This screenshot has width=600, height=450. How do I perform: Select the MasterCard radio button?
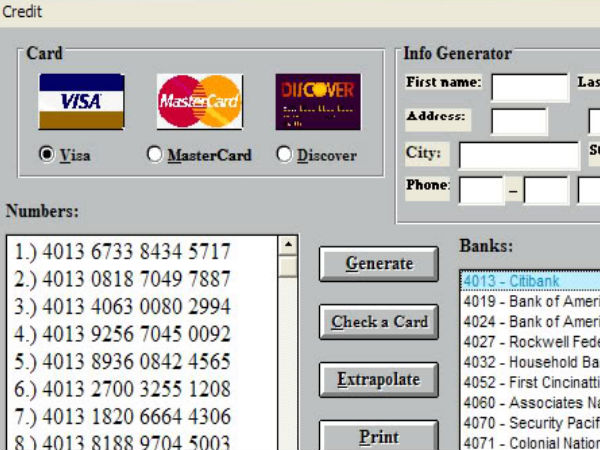(x=154, y=155)
